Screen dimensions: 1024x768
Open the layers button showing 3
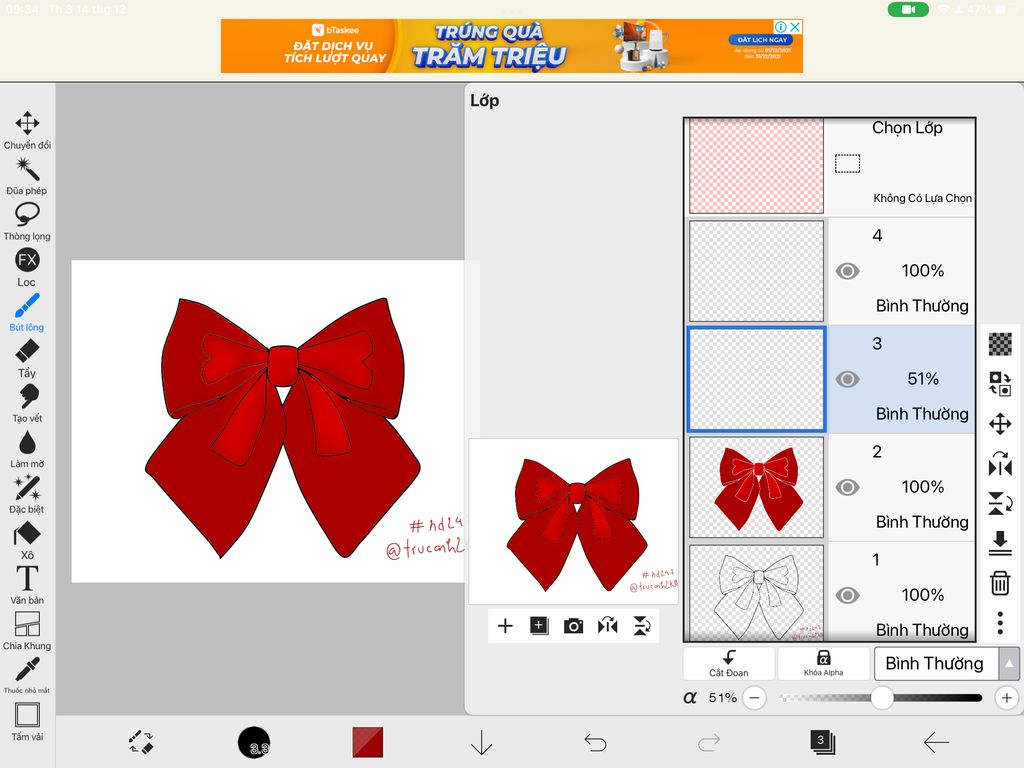click(822, 743)
